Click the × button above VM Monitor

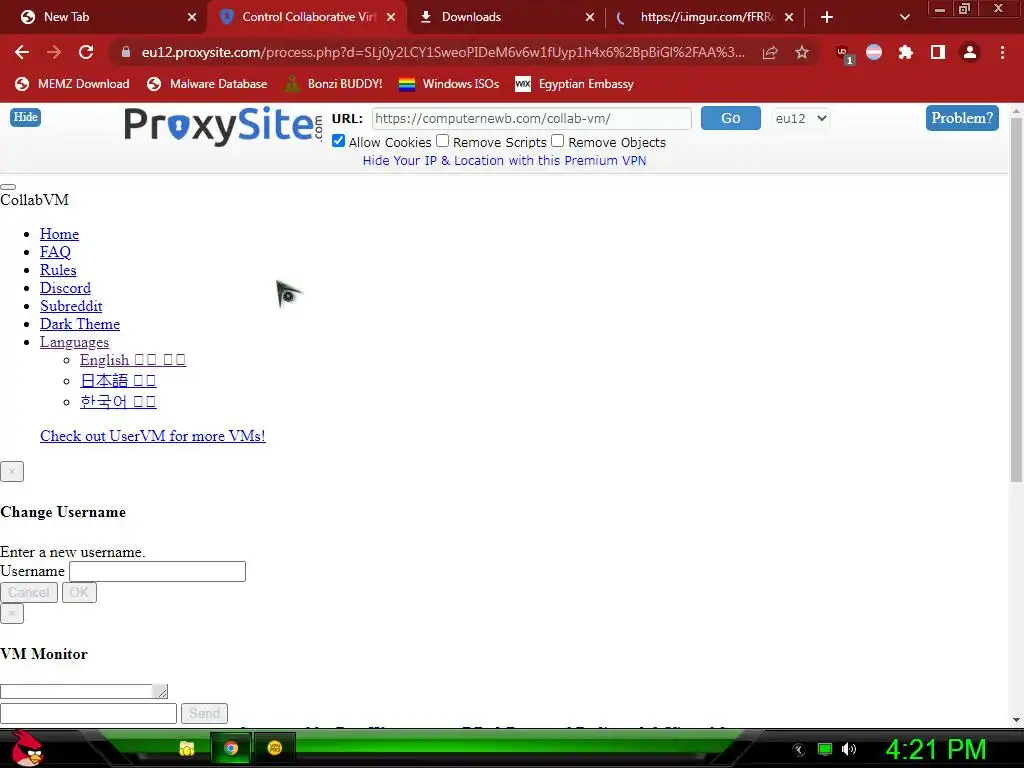point(12,613)
